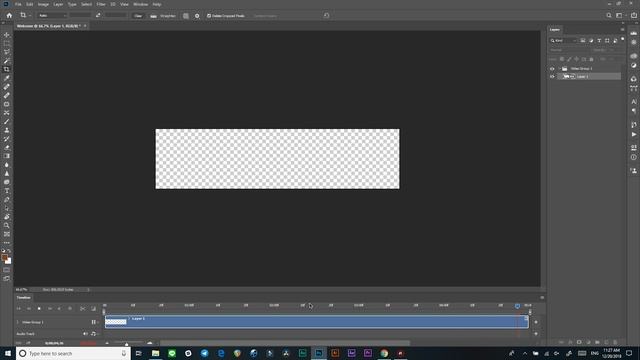Select the Zoom tool
Image resolution: width=640 pixels, height=360 pixels.
coord(7,225)
